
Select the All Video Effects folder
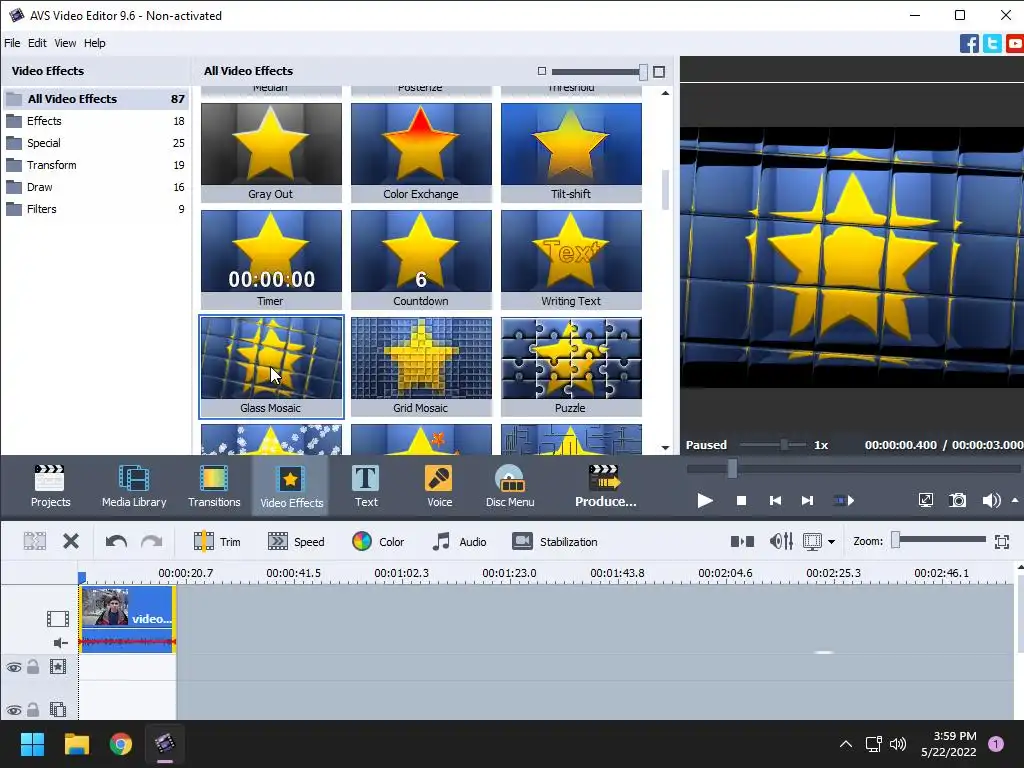click(95, 99)
